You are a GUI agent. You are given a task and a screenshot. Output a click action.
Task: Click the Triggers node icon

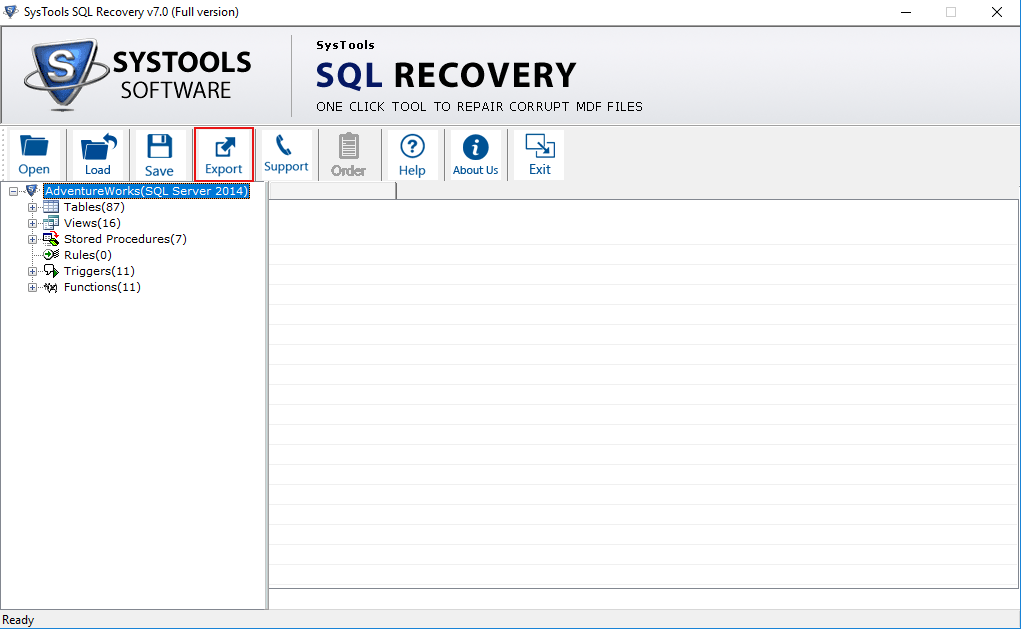(51, 271)
